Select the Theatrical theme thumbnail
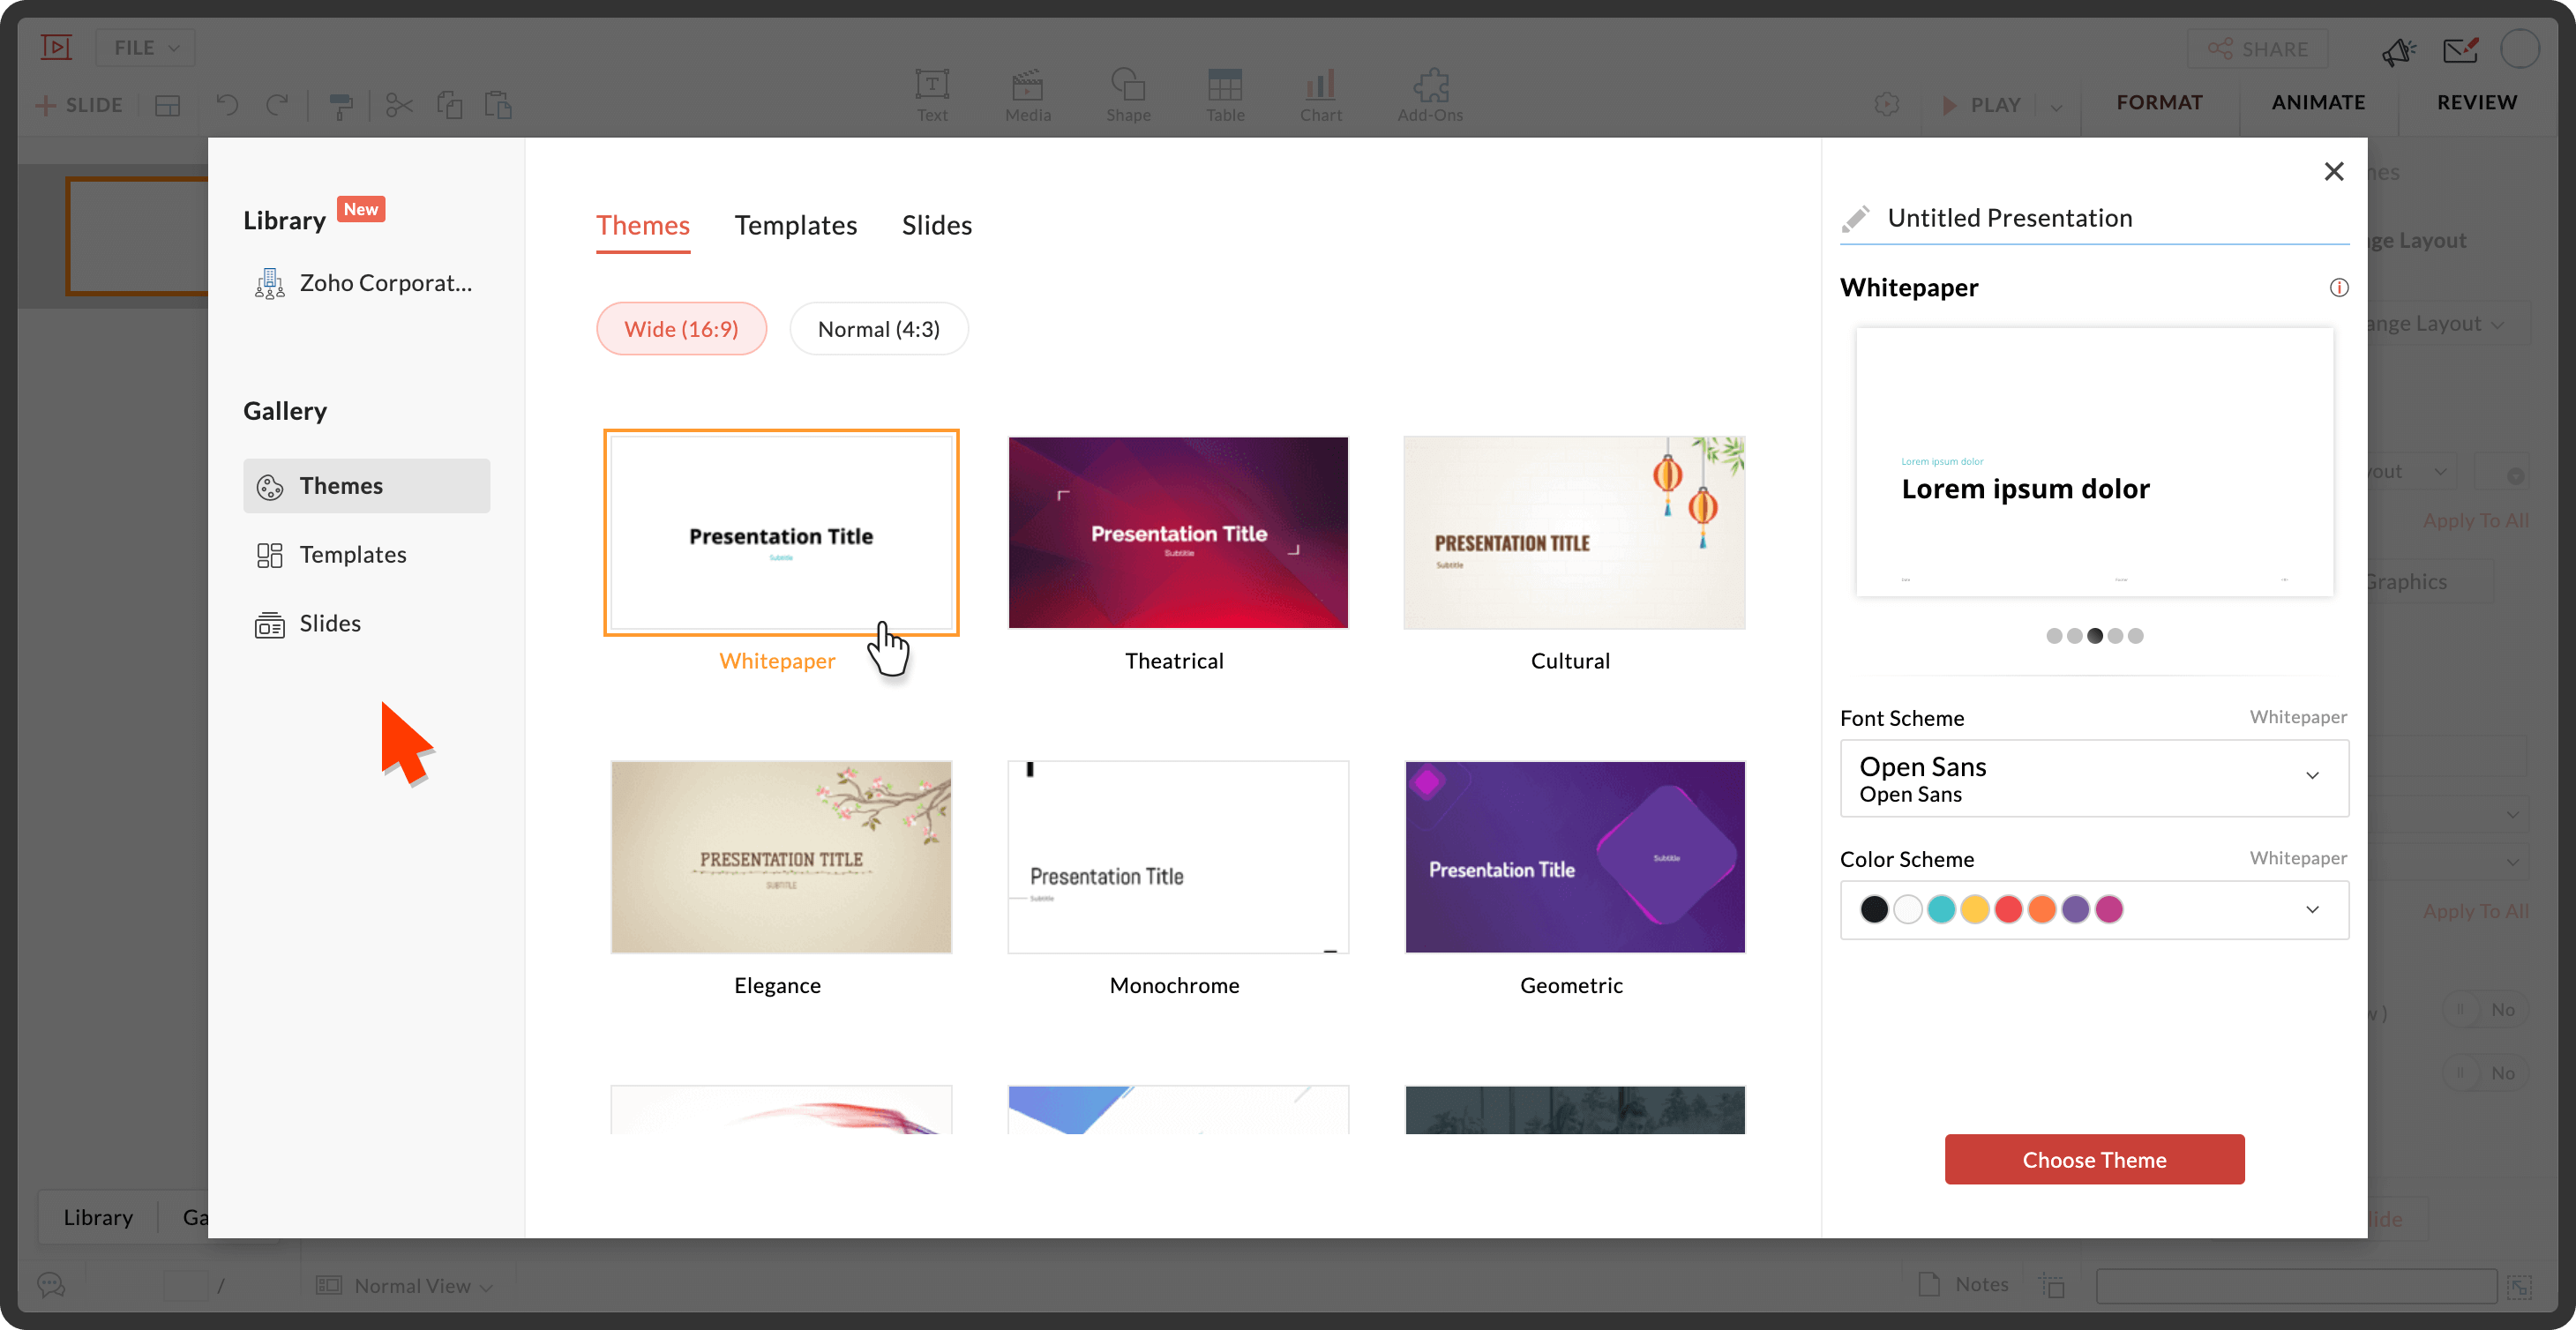This screenshot has height=1330, width=2576. [x=1177, y=533]
